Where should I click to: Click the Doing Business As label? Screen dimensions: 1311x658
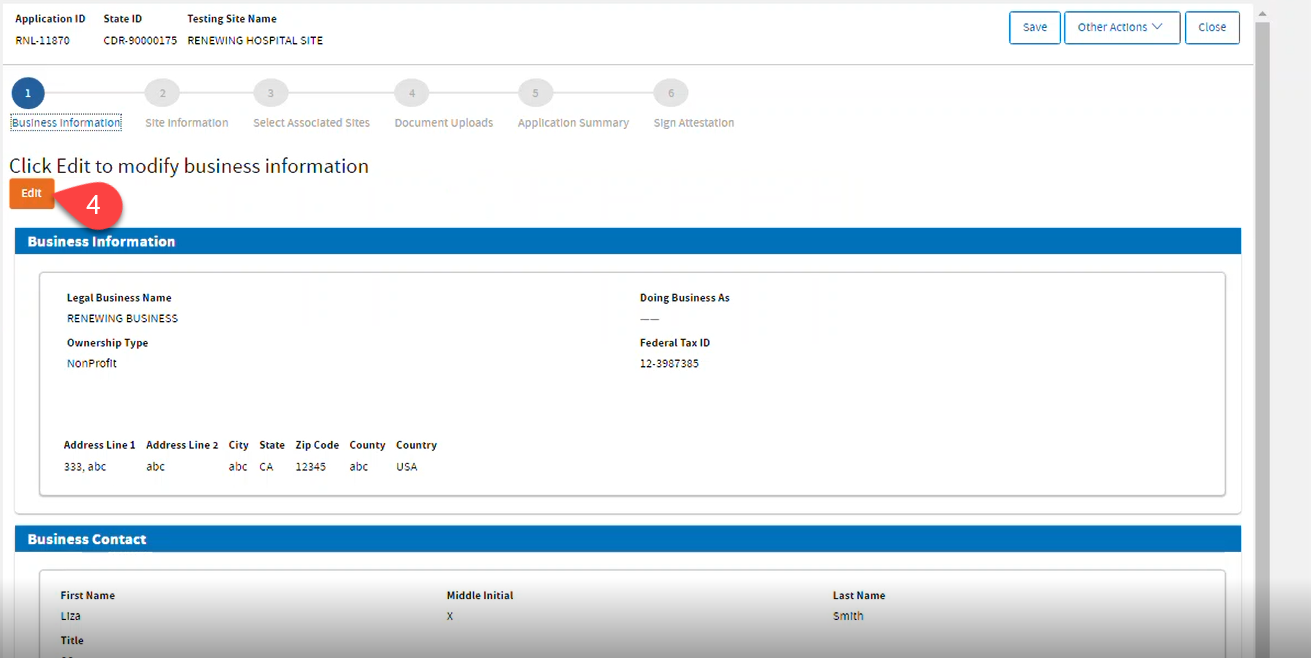coord(685,298)
